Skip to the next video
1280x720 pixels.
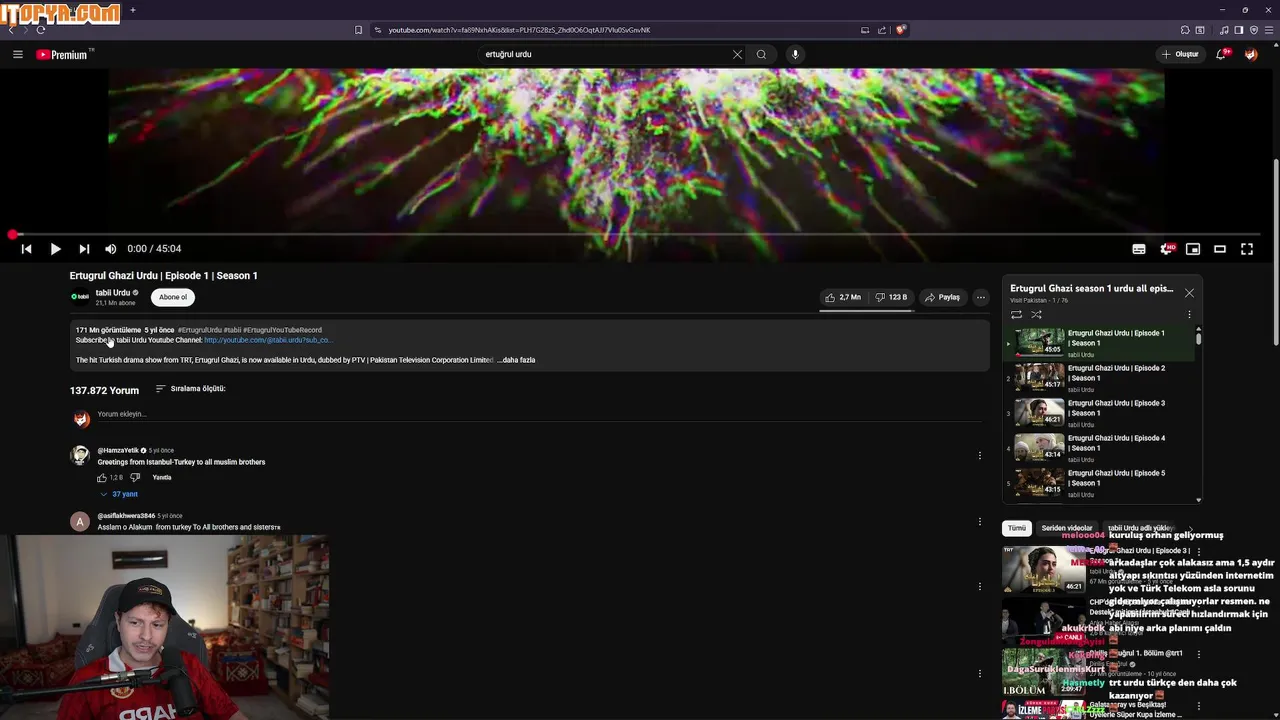click(x=84, y=249)
